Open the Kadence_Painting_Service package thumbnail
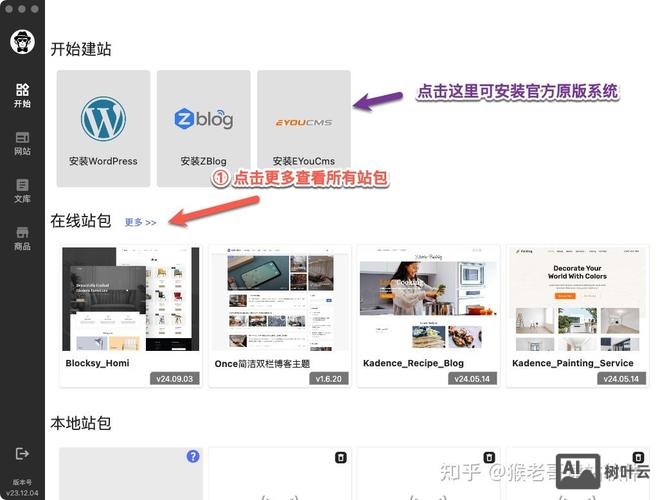 tap(577, 299)
